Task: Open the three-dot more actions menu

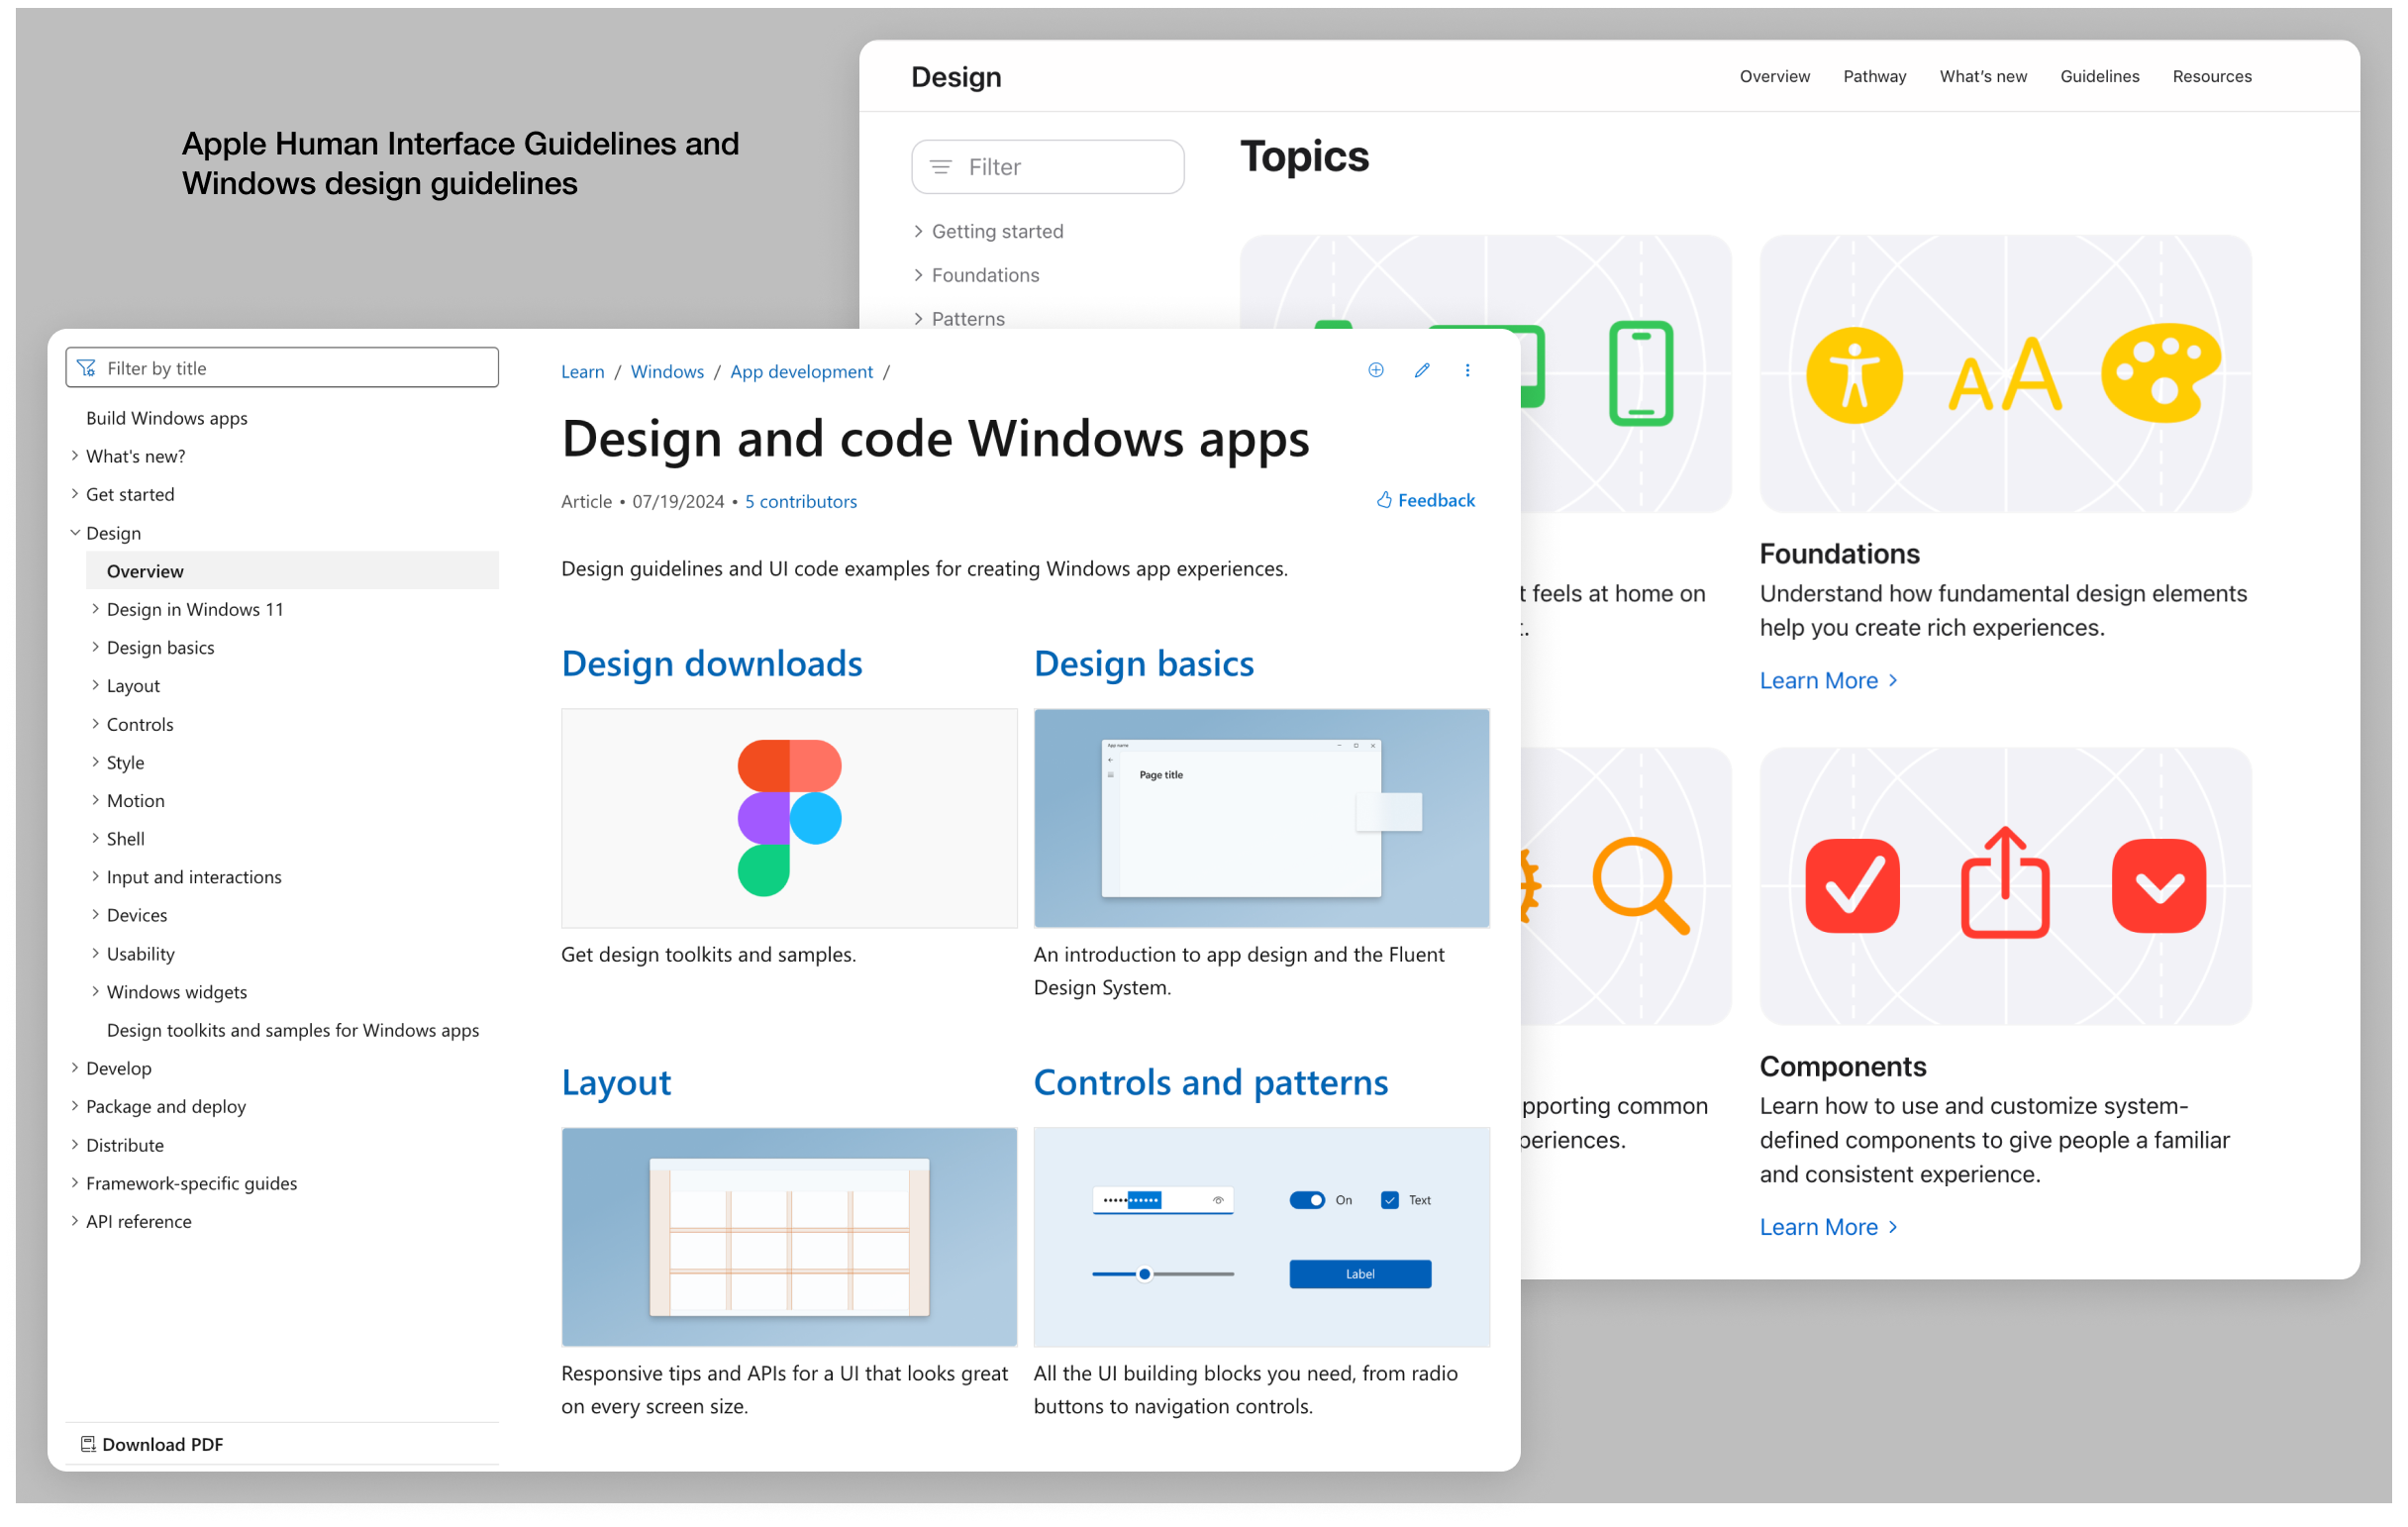Action: point(1467,370)
